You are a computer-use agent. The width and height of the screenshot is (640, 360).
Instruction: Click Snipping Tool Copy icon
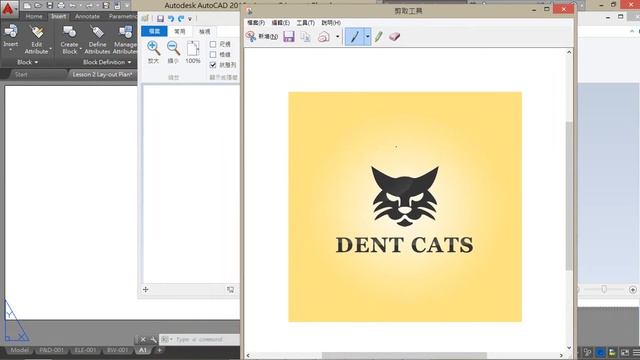point(305,37)
